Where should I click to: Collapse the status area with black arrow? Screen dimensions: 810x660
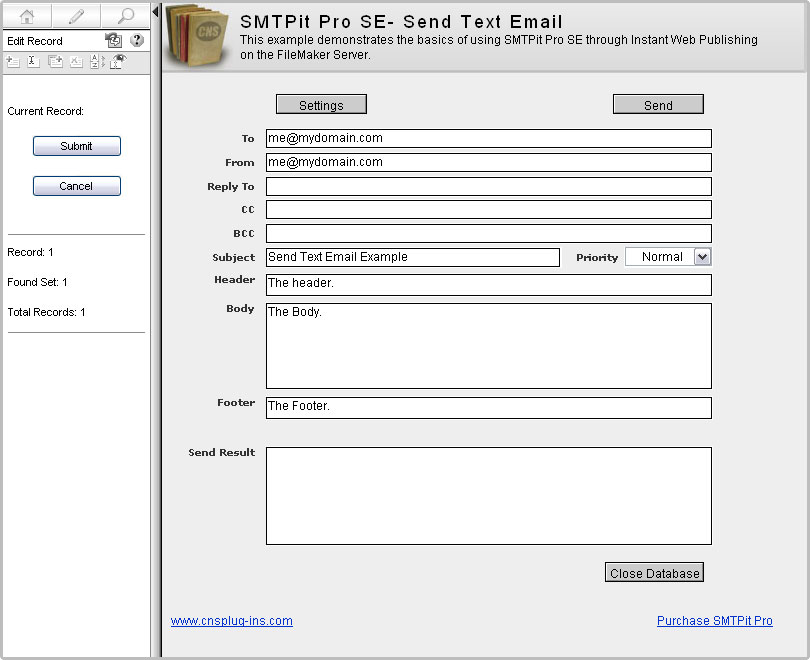[155, 12]
